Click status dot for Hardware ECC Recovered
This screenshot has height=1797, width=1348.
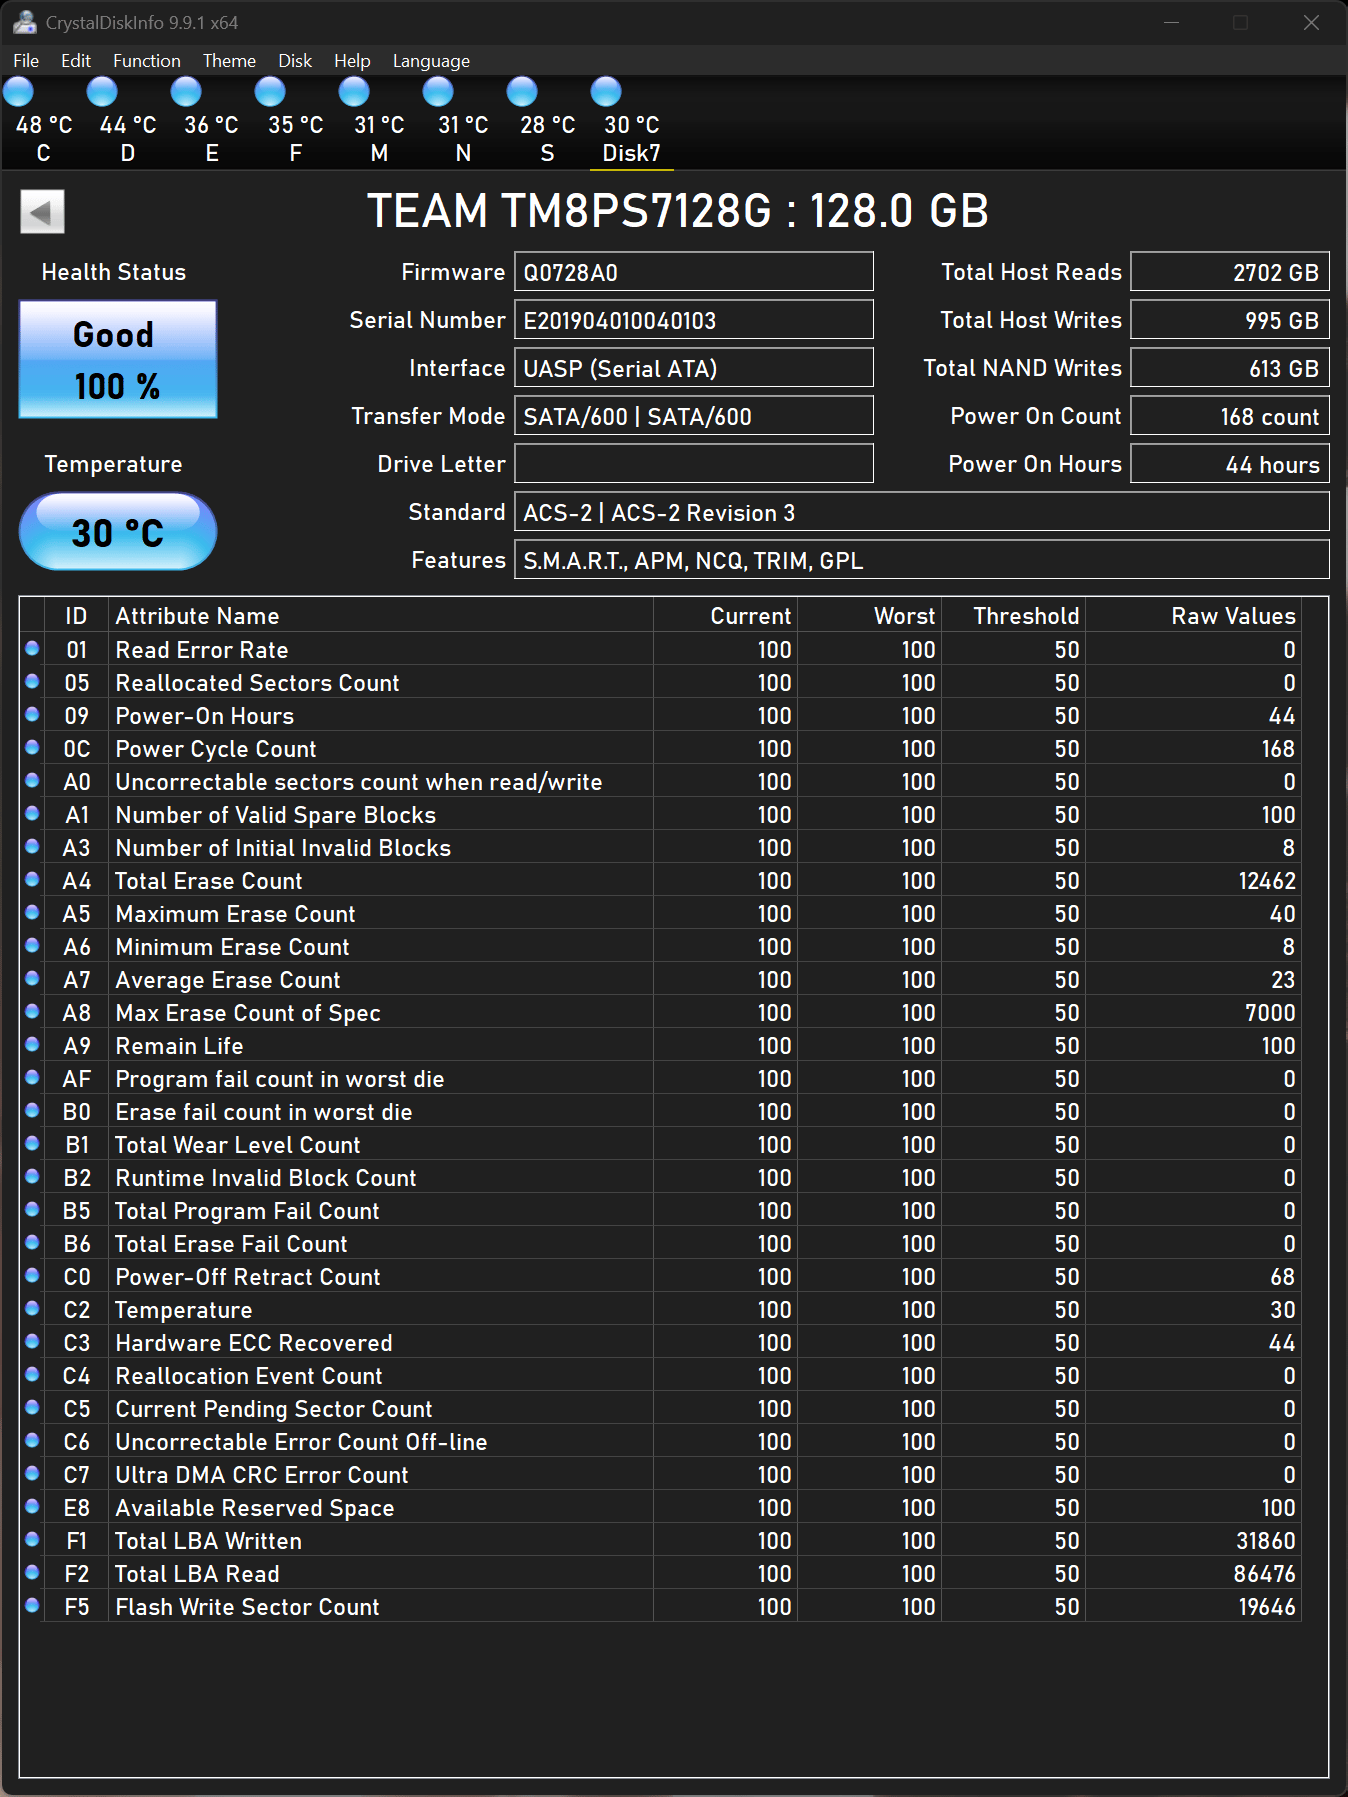32,1342
